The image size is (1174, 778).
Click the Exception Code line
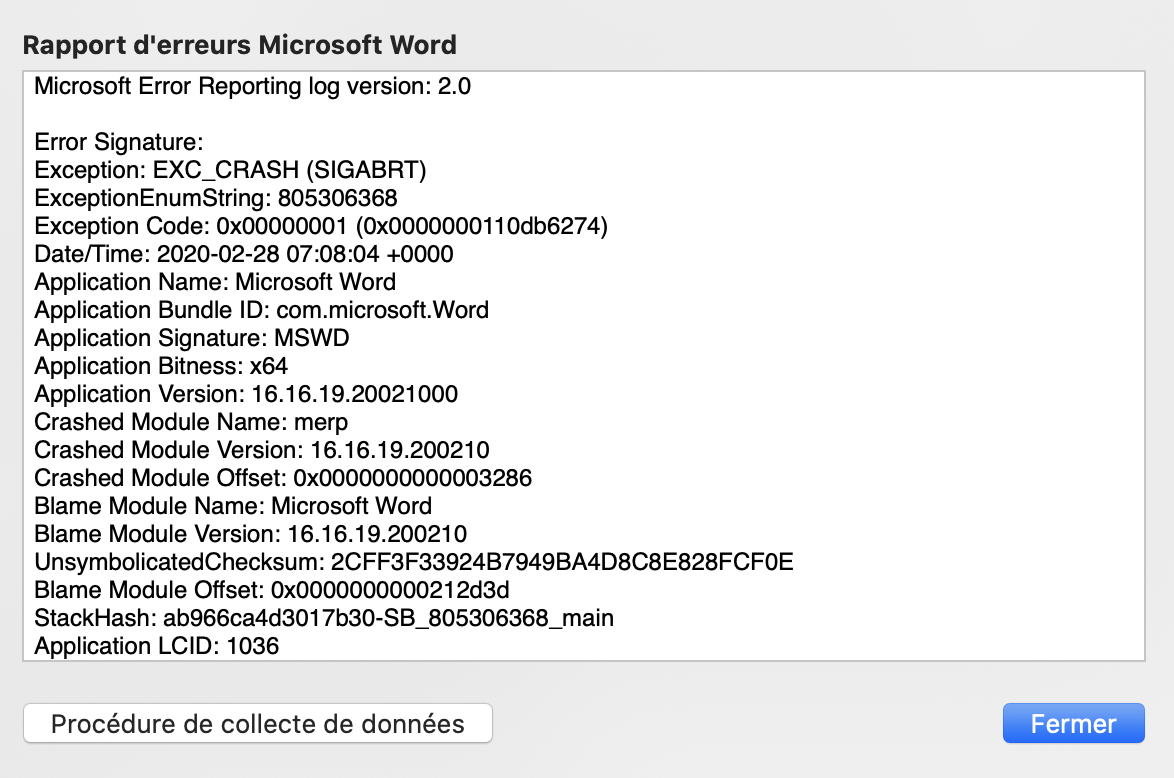321,226
